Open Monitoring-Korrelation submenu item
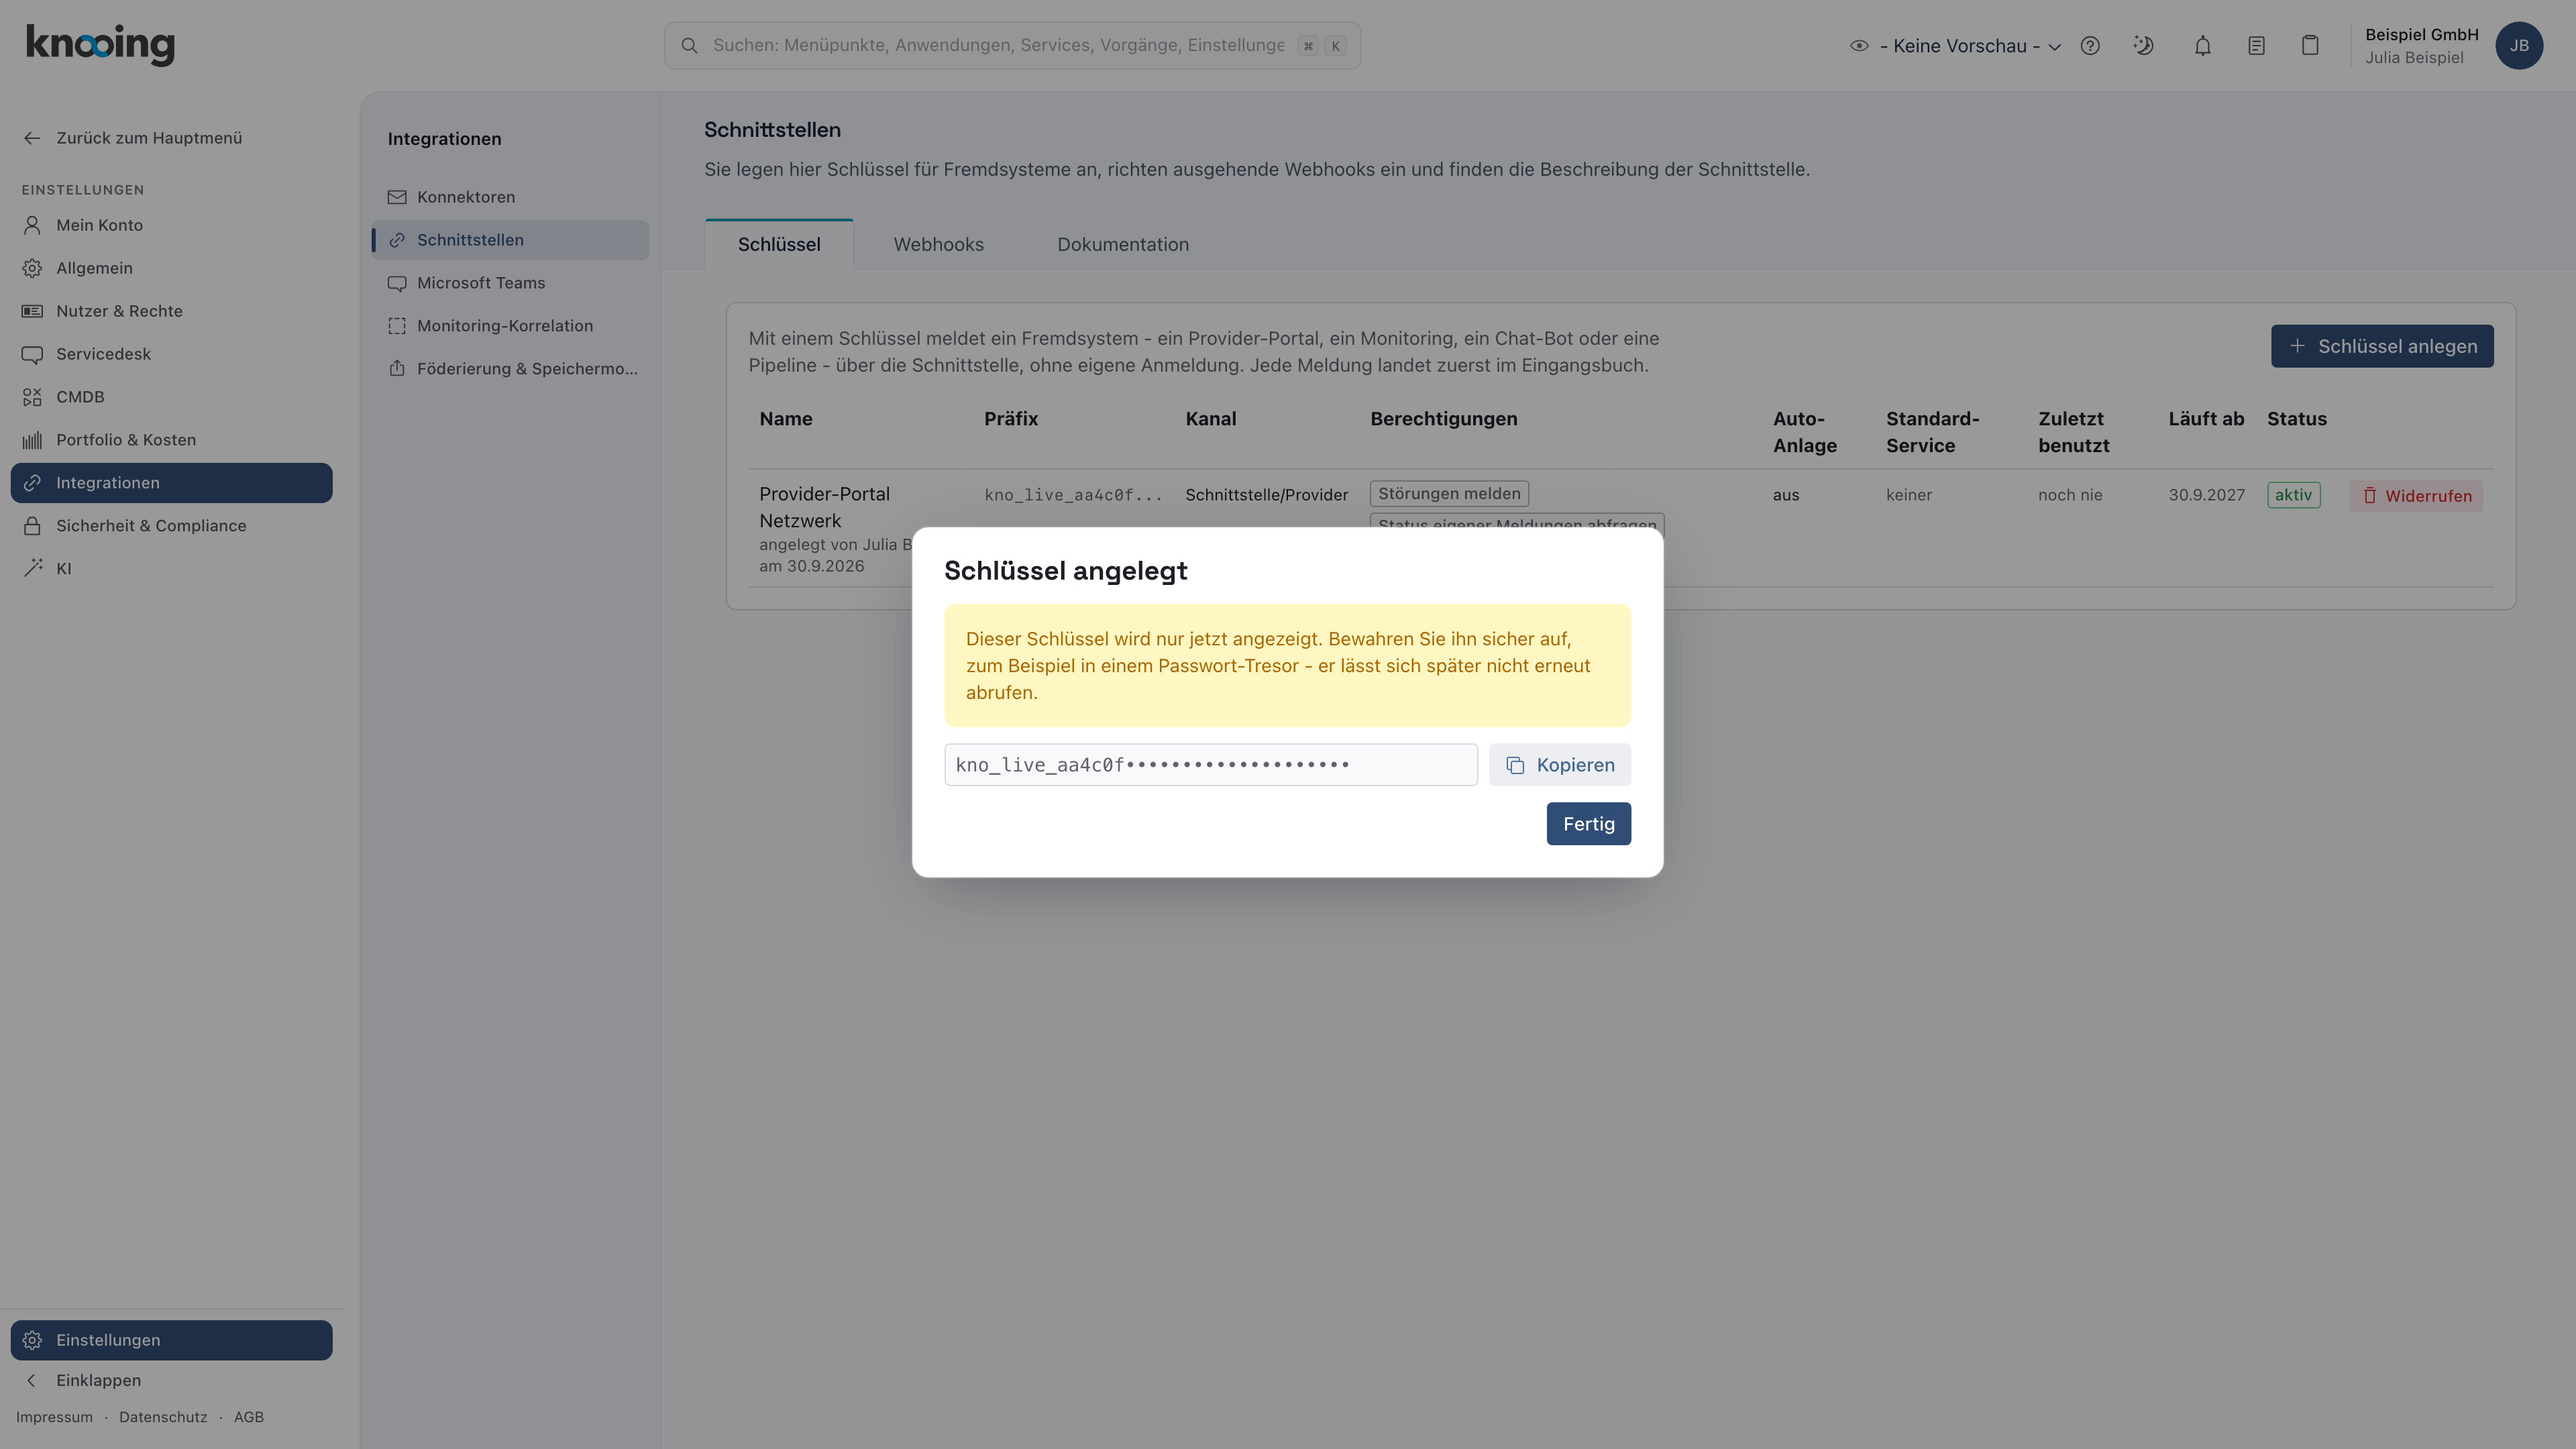Image resolution: width=2576 pixels, height=1449 pixels. click(510, 326)
